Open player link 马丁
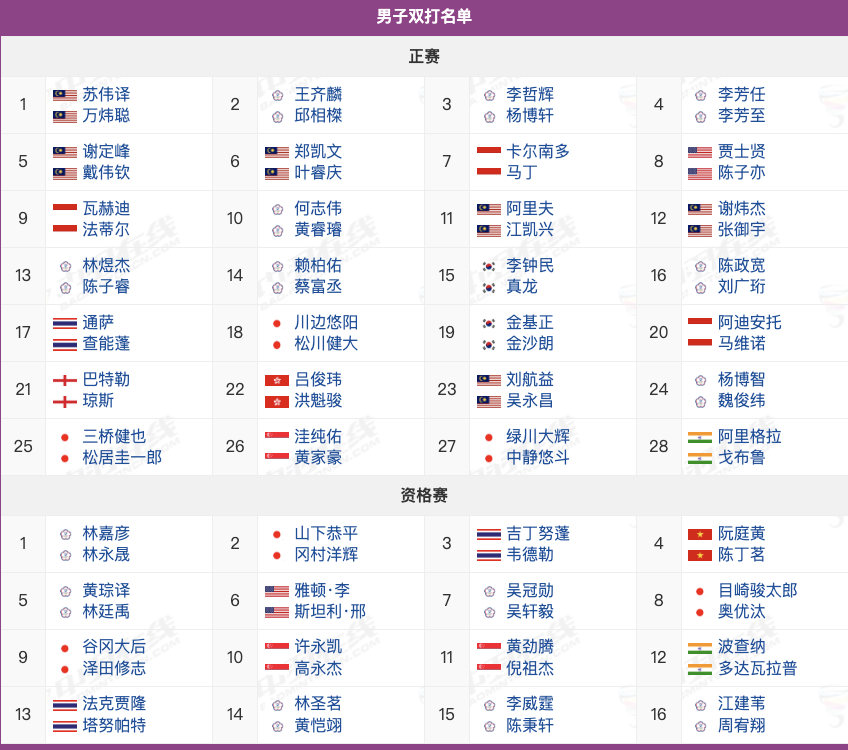848x750 pixels. 521,172
